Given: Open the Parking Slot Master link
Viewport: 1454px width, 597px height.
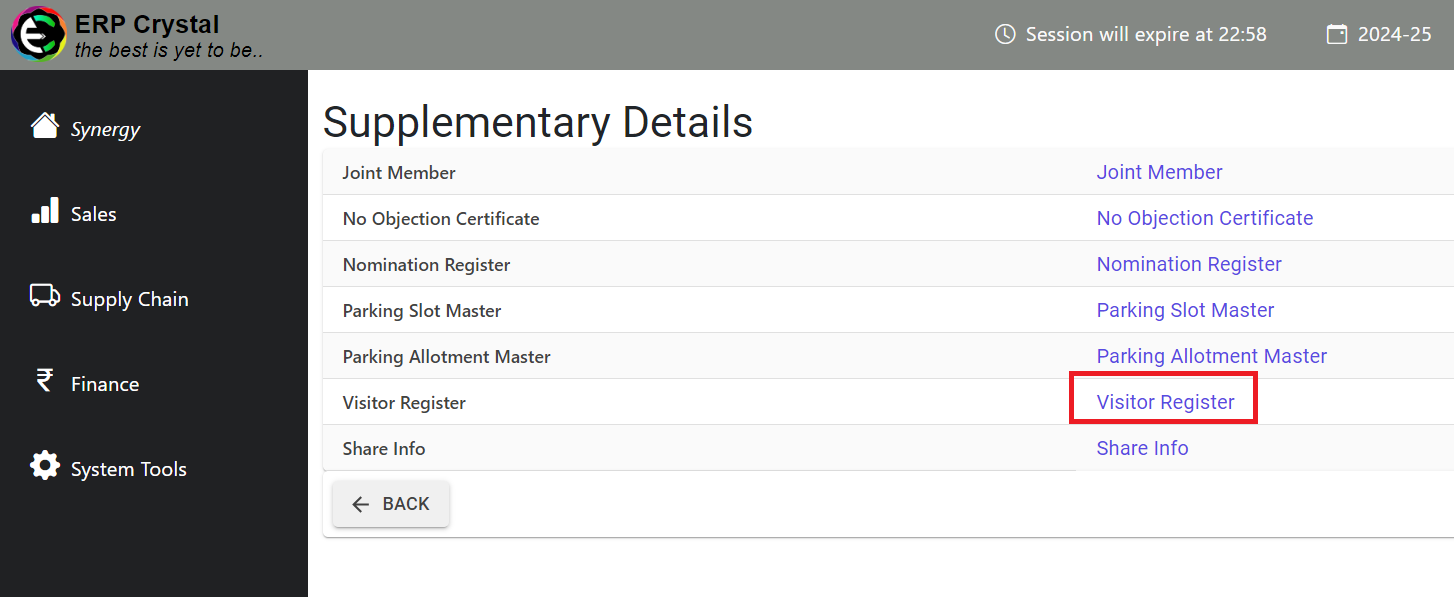Looking at the screenshot, I should (1185, 310).
